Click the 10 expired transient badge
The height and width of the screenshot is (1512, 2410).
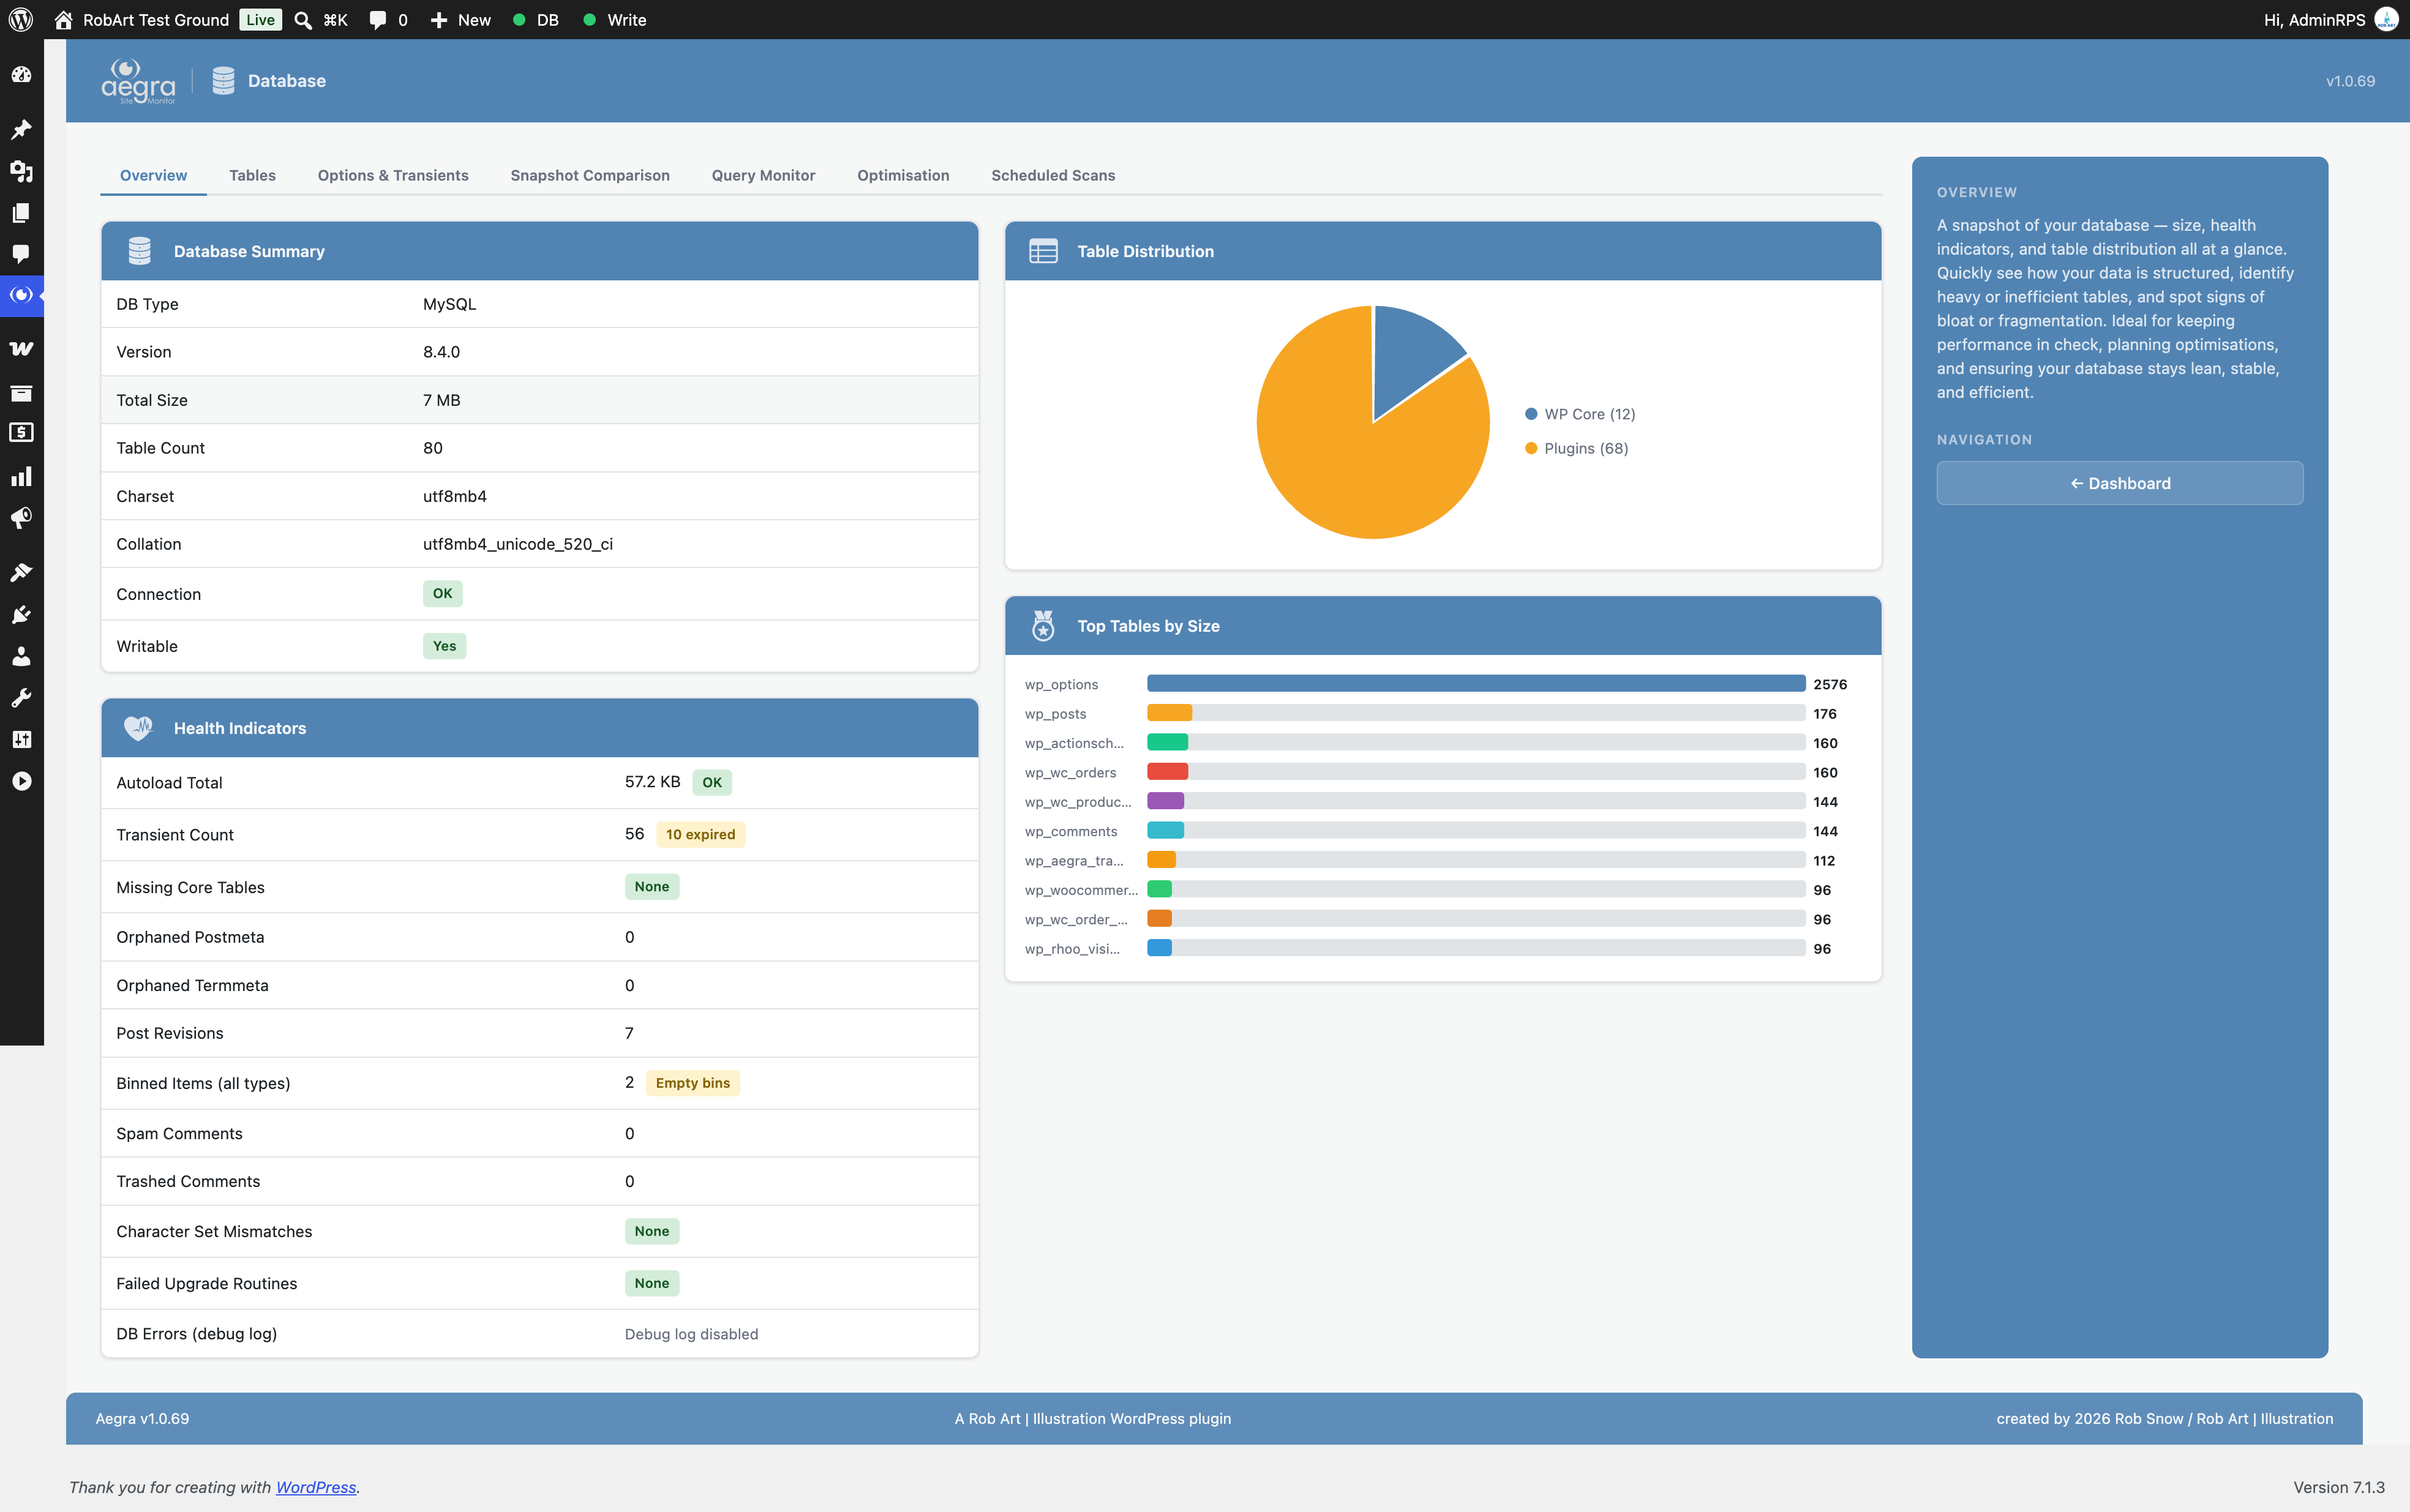(x=700, y=834)
